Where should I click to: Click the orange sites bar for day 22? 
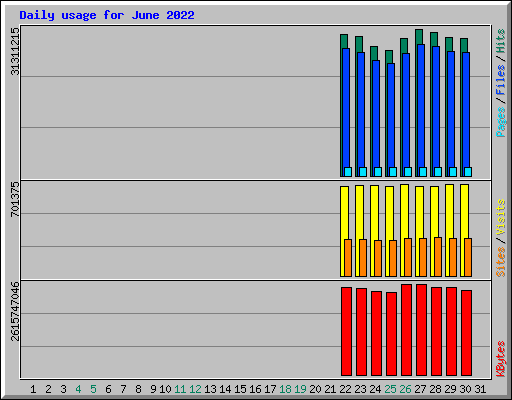(x=348, y=258)
